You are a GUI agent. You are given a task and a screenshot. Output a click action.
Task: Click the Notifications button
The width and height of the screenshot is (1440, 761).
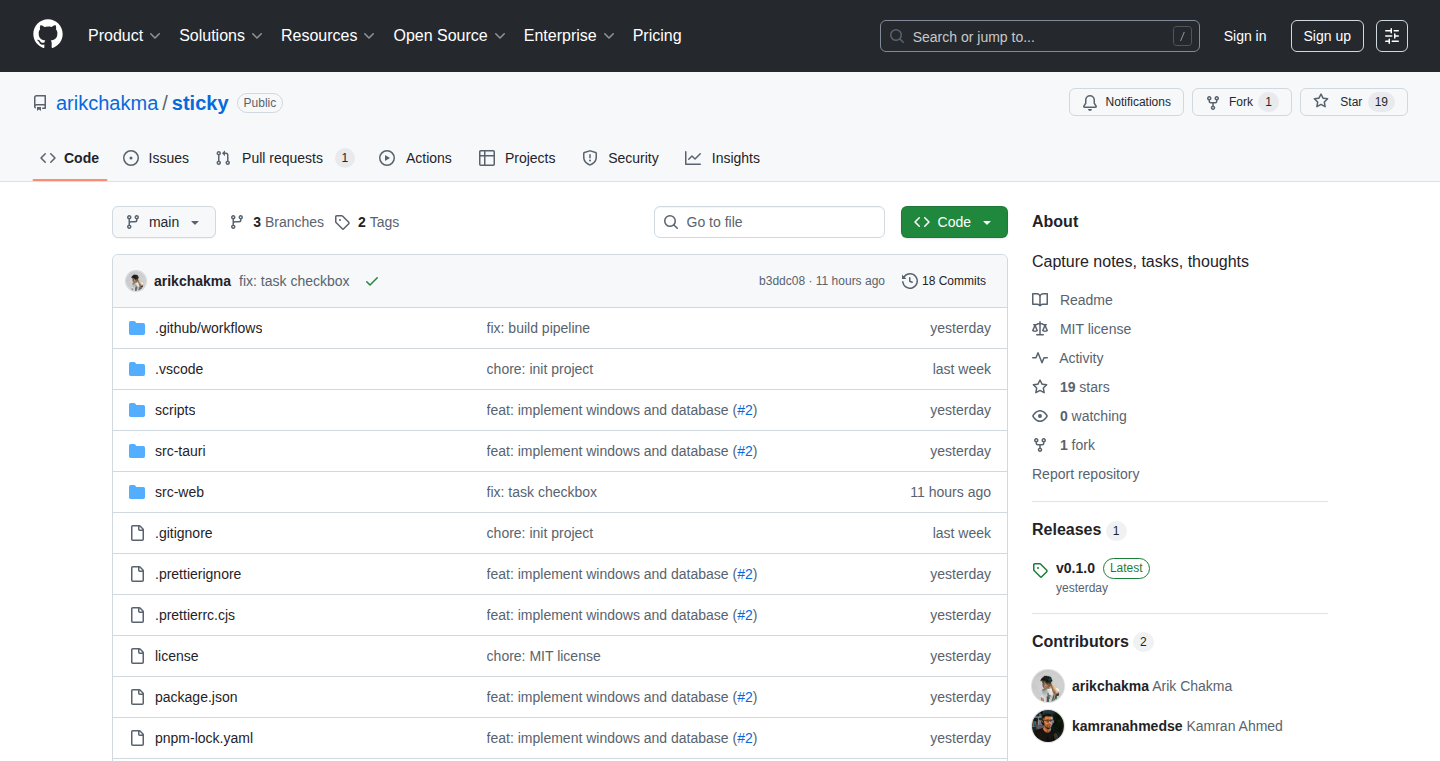click(x=1127, y=102)
